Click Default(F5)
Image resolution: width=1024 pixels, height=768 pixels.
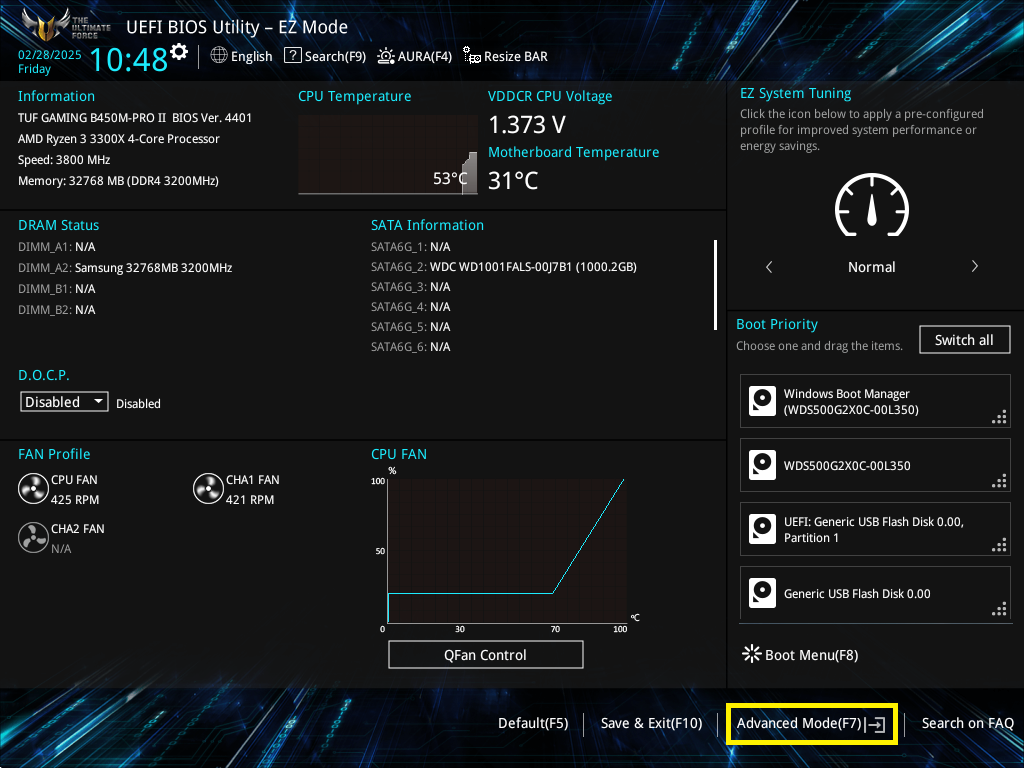tap(533, 723)
